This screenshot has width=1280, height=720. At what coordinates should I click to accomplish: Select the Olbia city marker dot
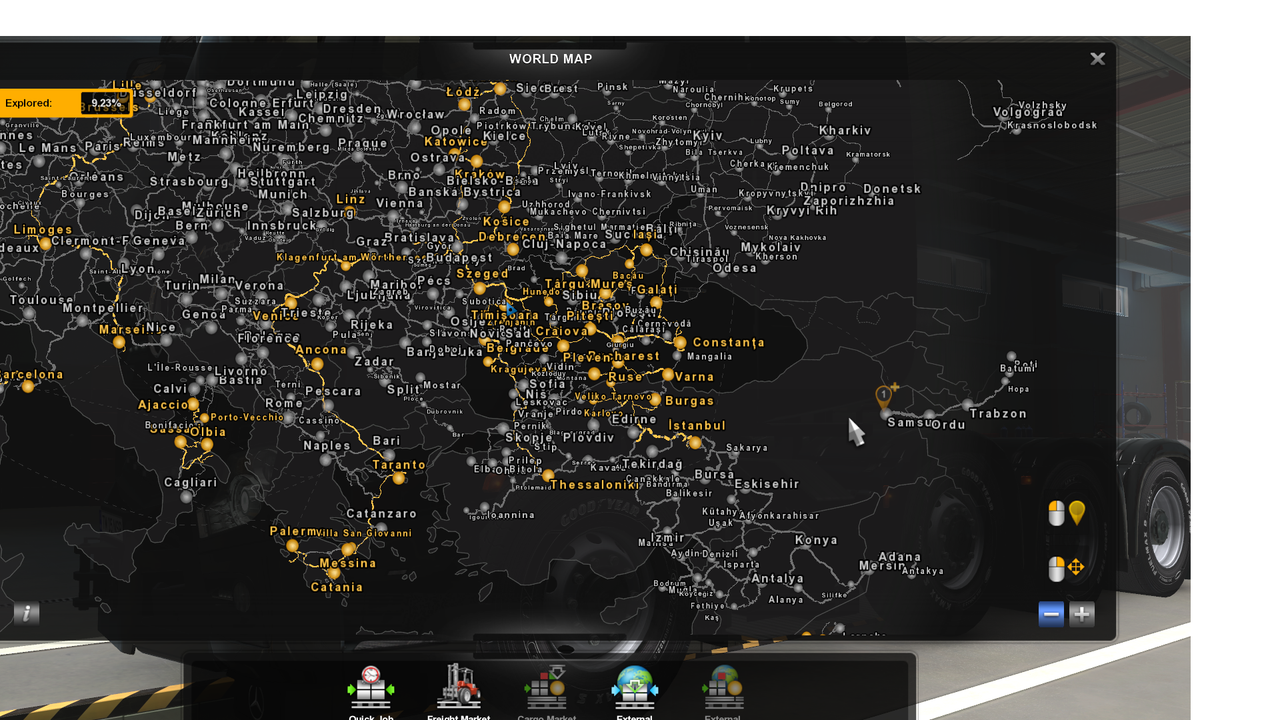click(x=207, y=445)
